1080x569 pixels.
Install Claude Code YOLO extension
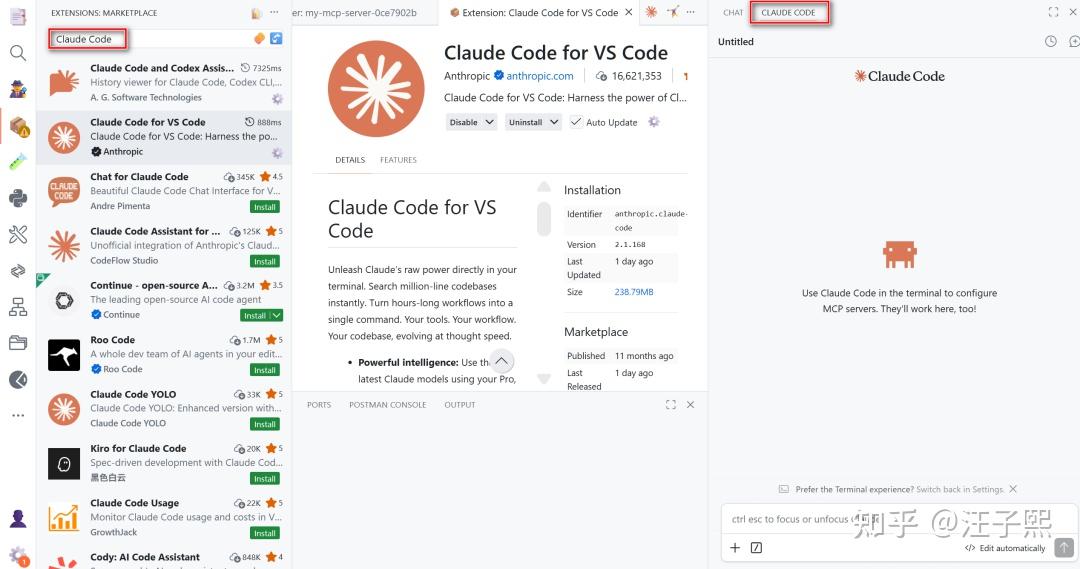[264, 424]
